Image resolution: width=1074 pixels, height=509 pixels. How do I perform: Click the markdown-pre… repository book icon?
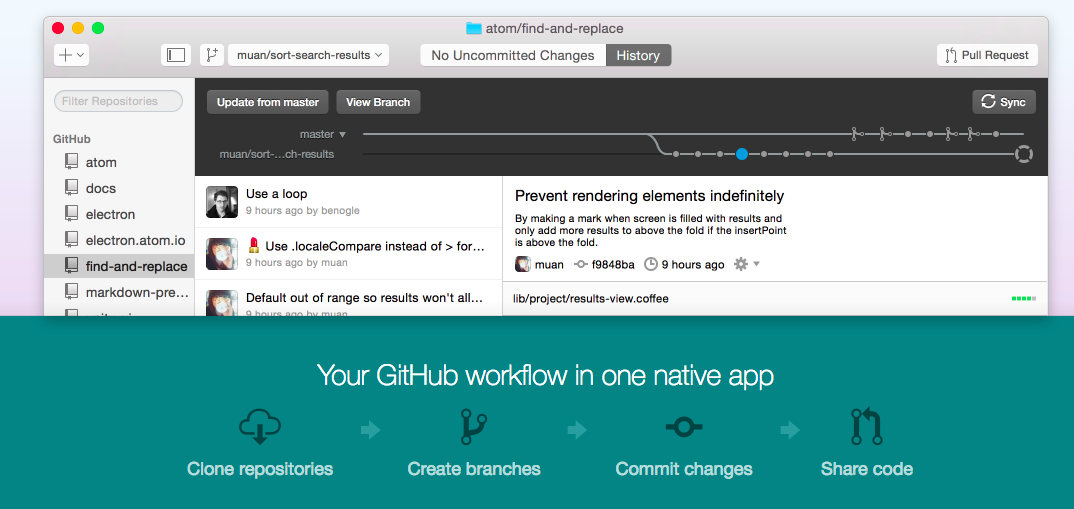(x=71, y=291)
